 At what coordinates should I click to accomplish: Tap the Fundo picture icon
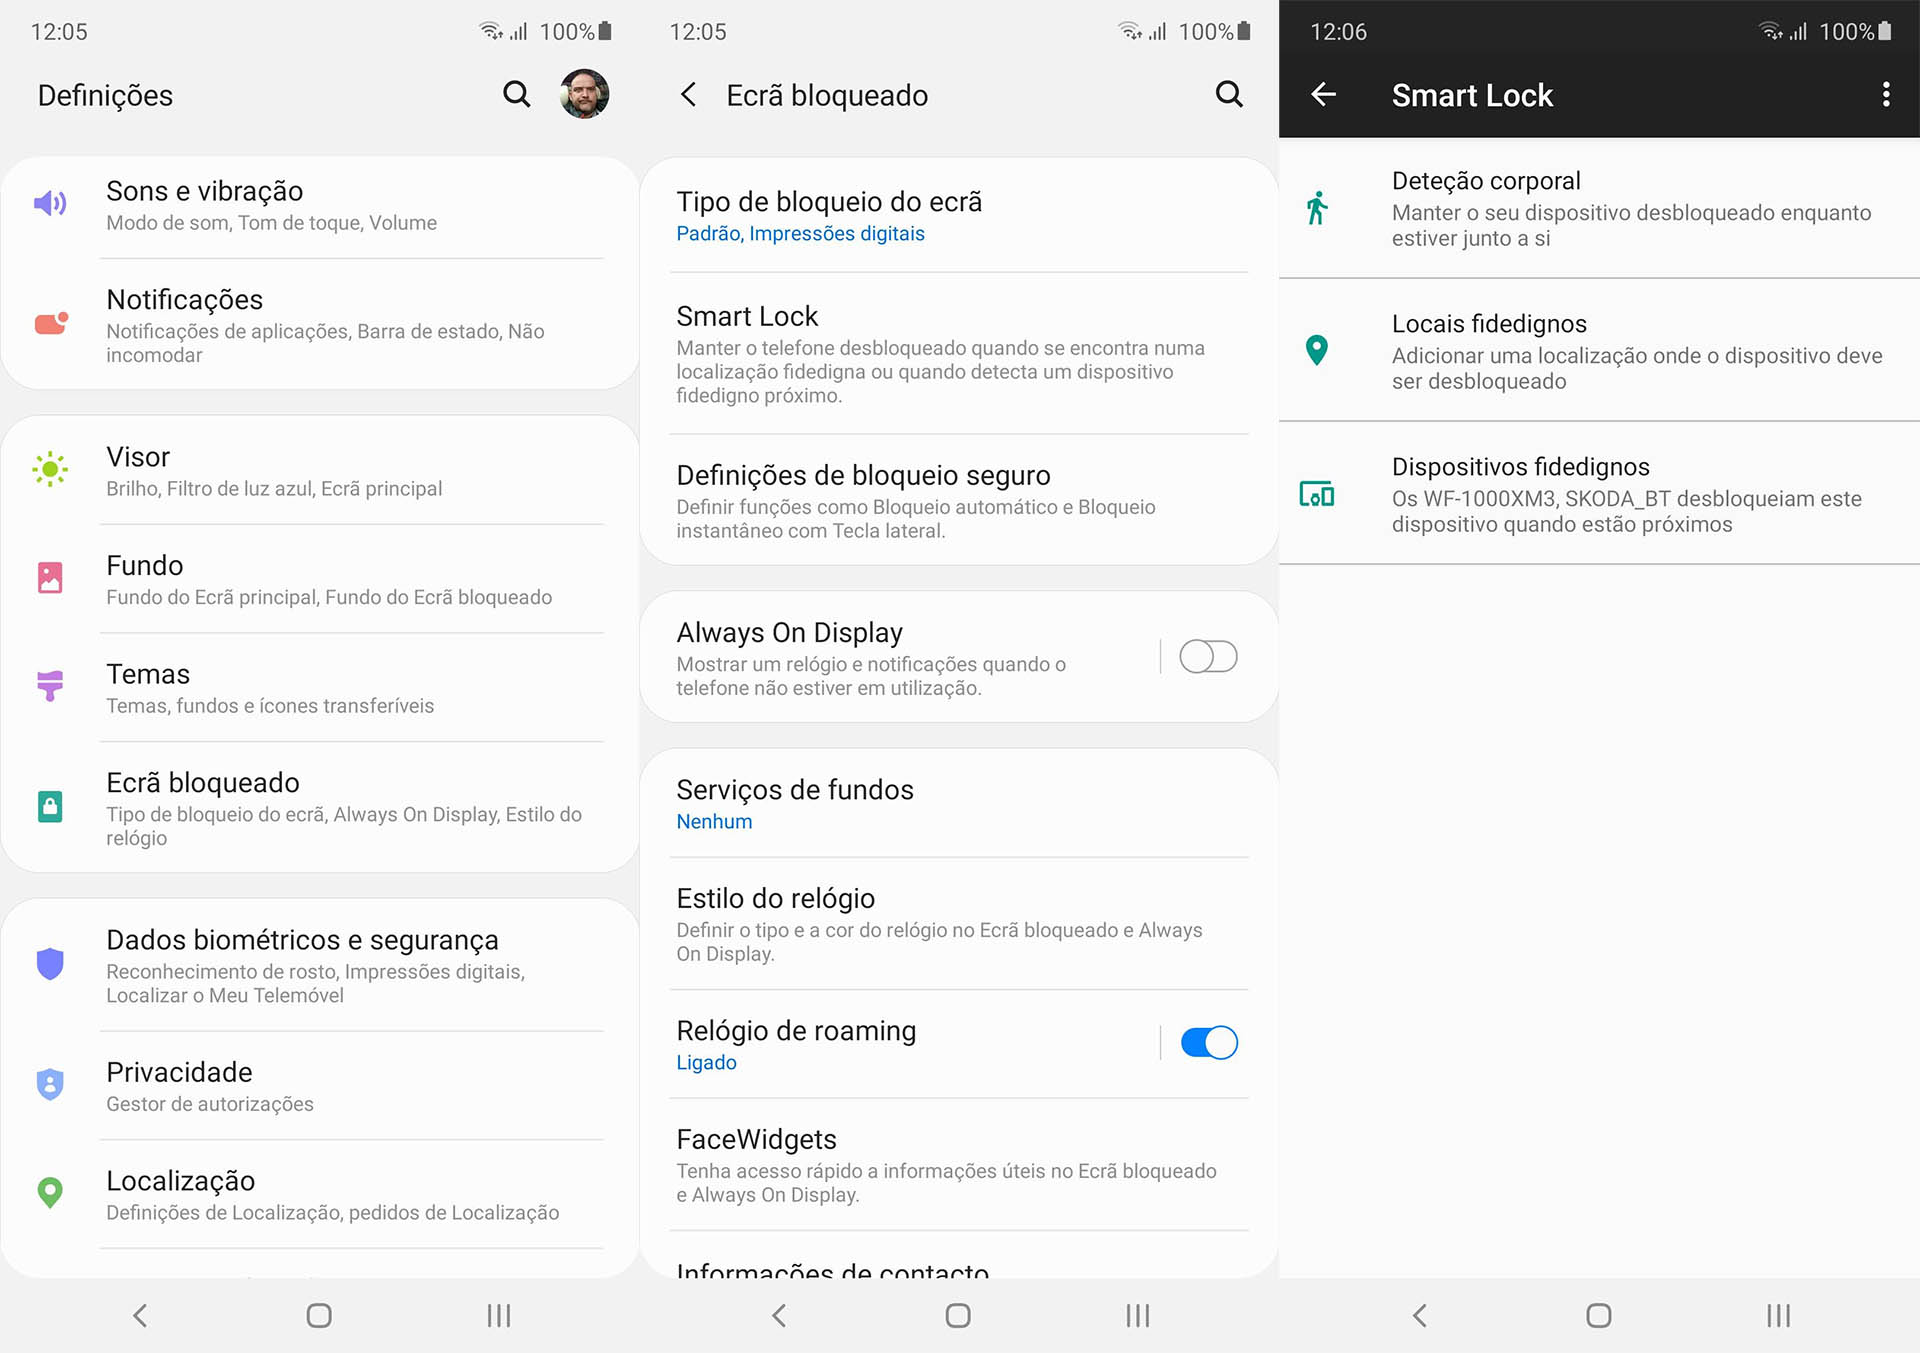click(x=50, y=578)
